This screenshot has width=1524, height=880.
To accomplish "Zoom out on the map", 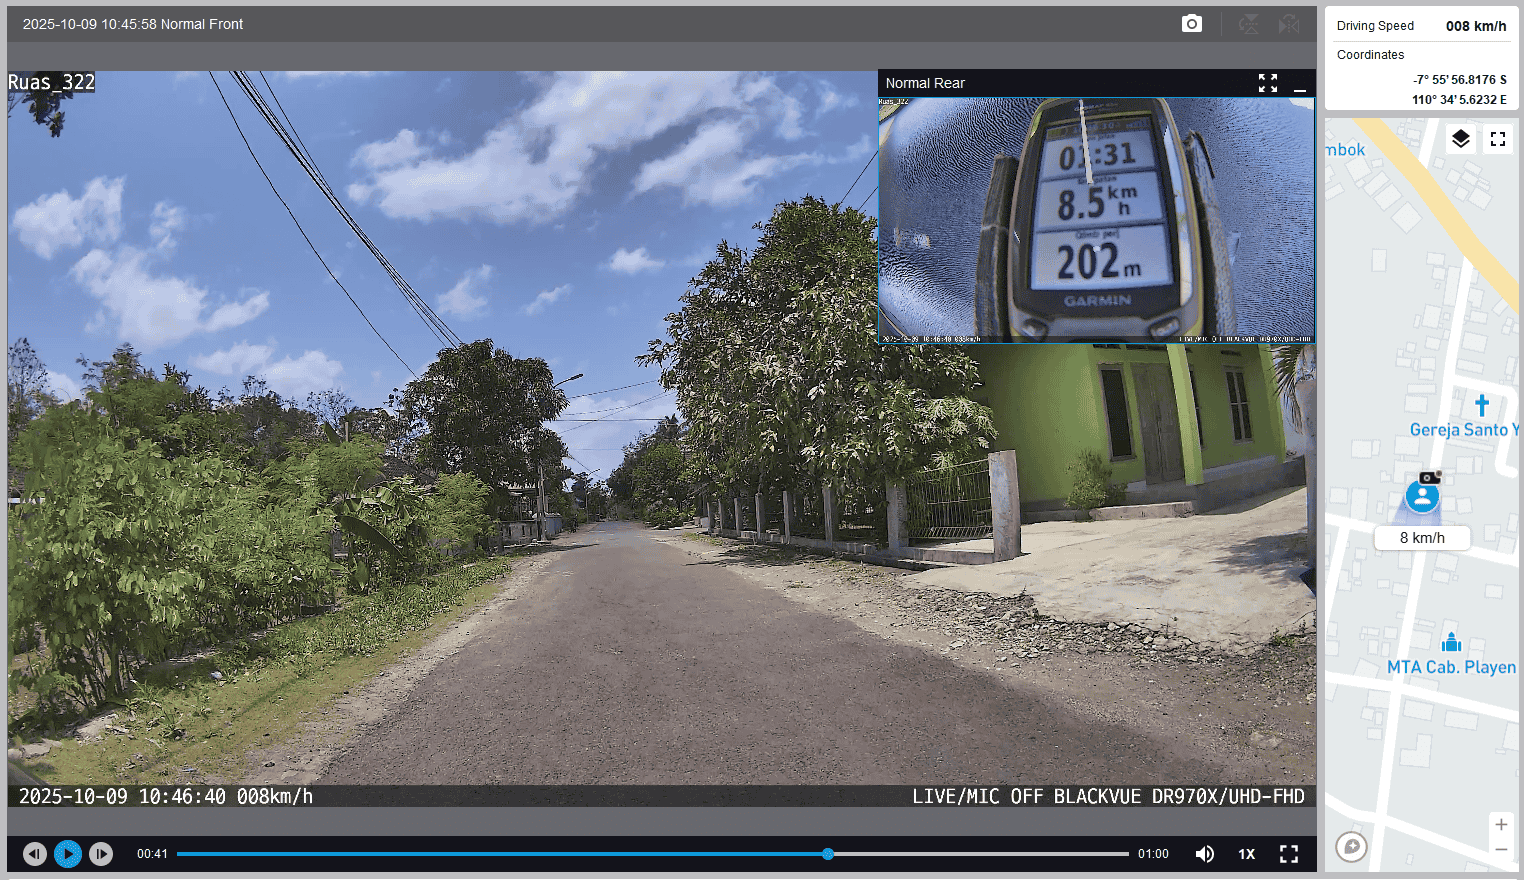I will 1501,850.
